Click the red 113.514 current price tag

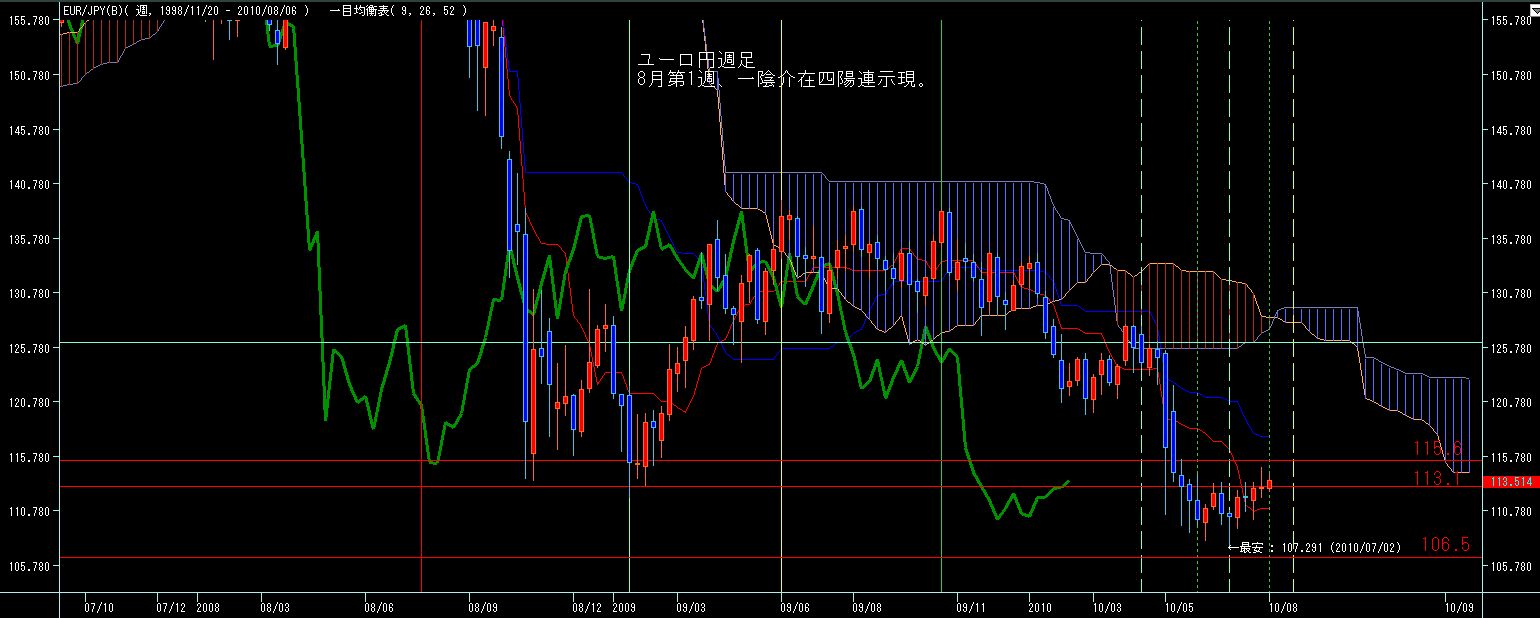1511,482
